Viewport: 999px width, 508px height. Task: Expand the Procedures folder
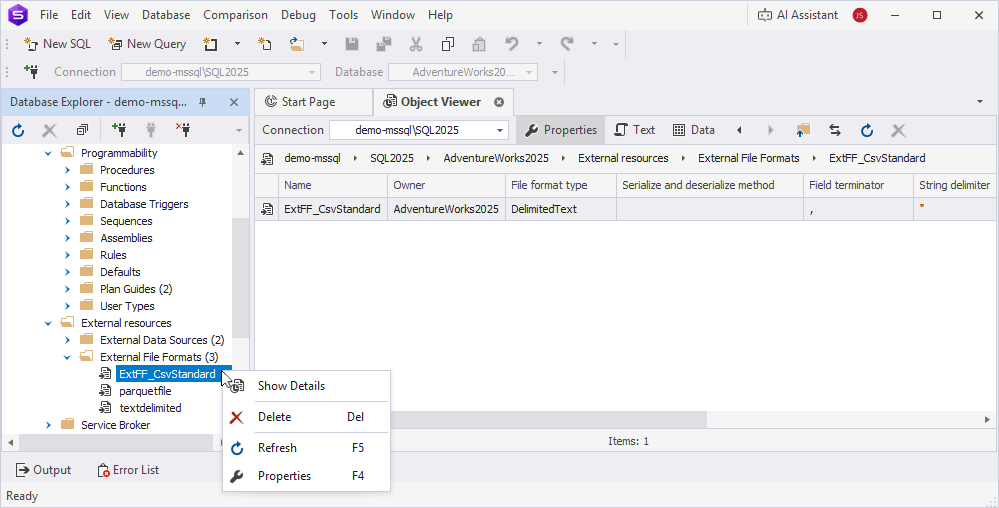point(67,170)
